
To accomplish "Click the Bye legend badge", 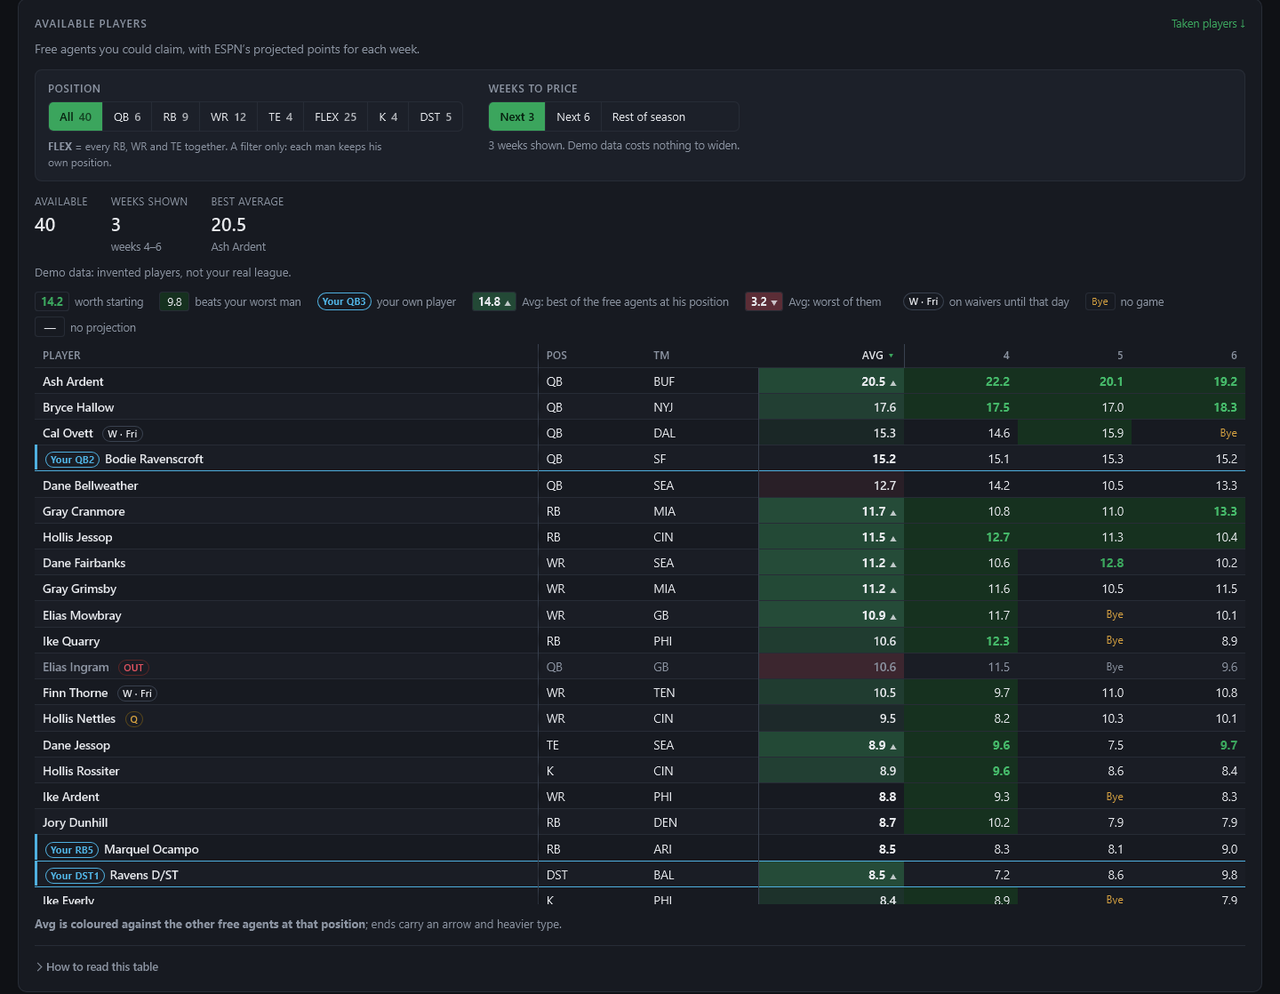I will point(1099,301).
